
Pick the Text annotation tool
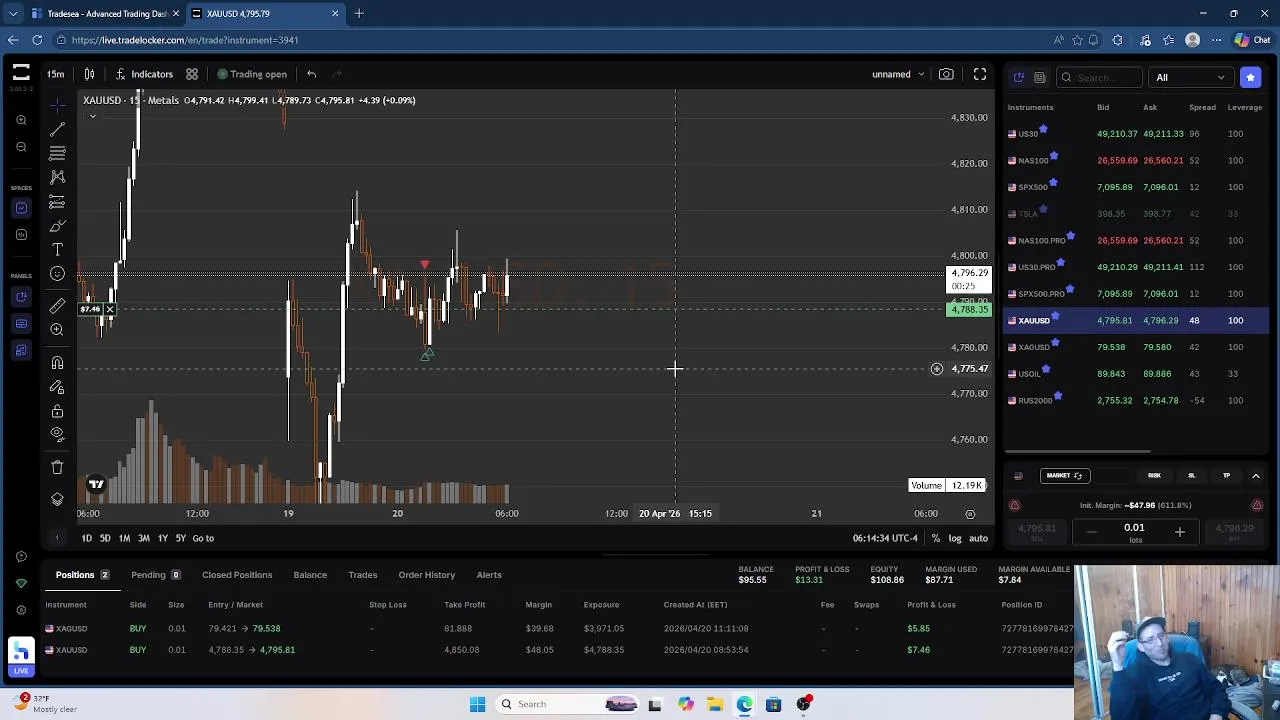[x=57, y=249]
